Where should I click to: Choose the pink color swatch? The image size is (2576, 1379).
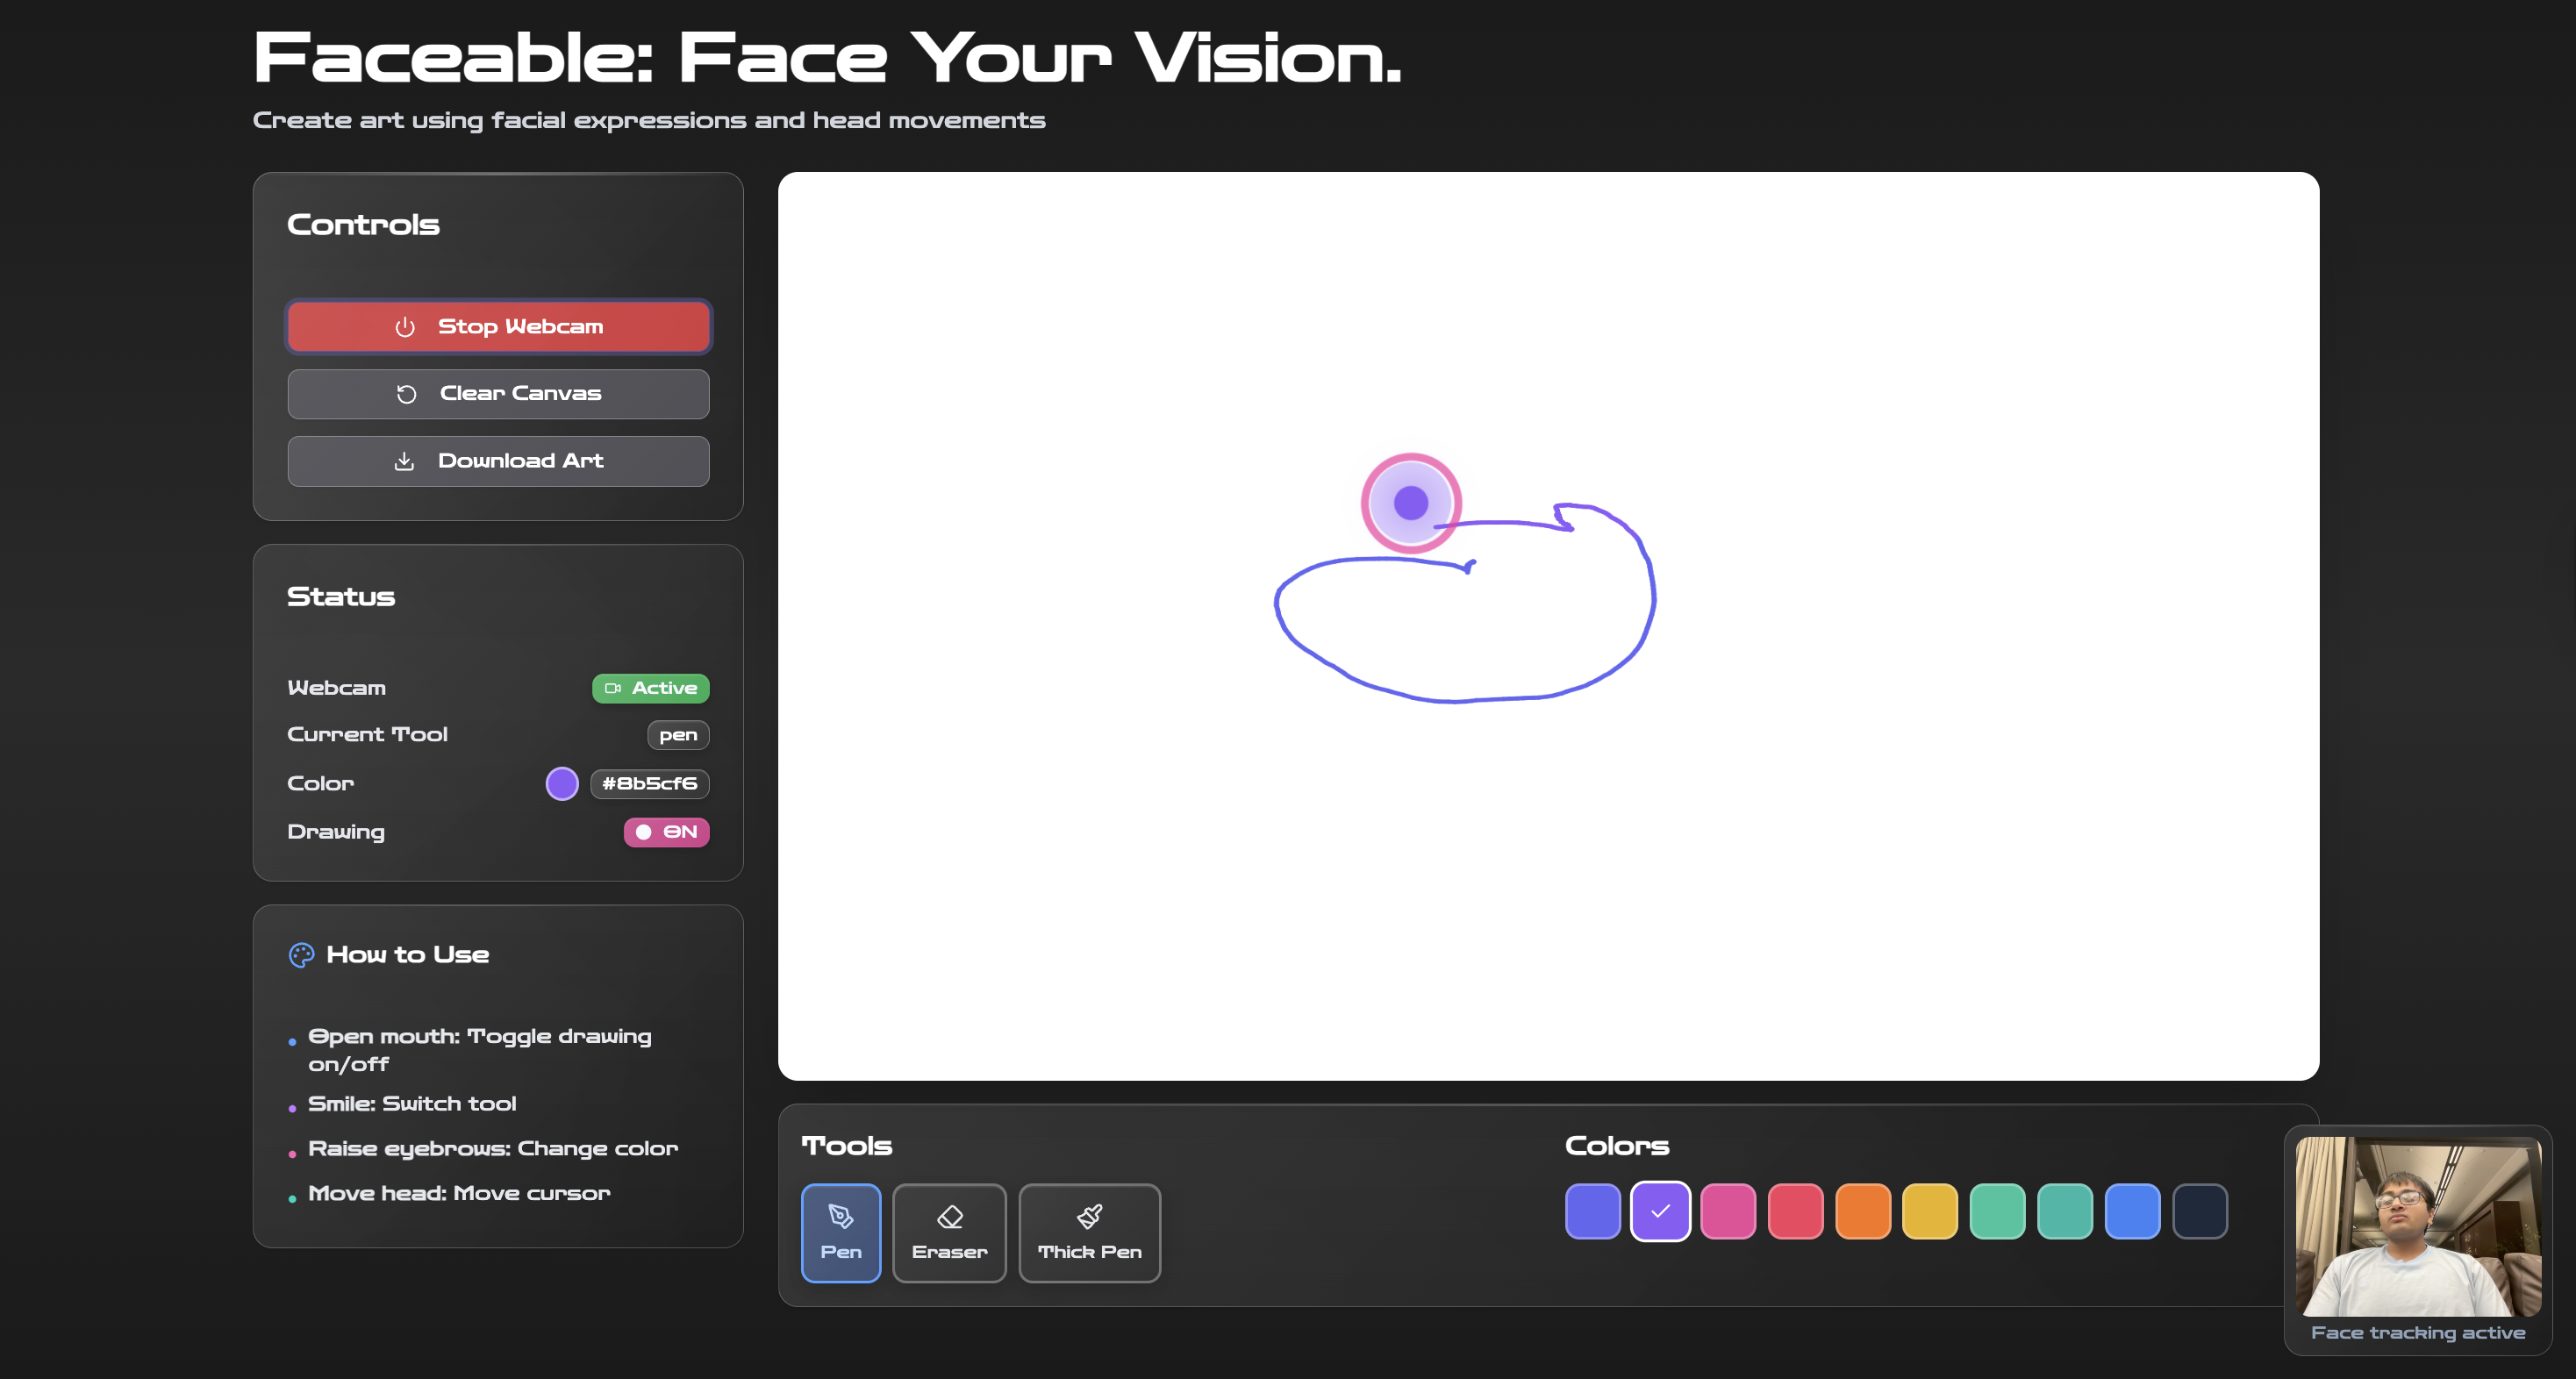1727,1211
